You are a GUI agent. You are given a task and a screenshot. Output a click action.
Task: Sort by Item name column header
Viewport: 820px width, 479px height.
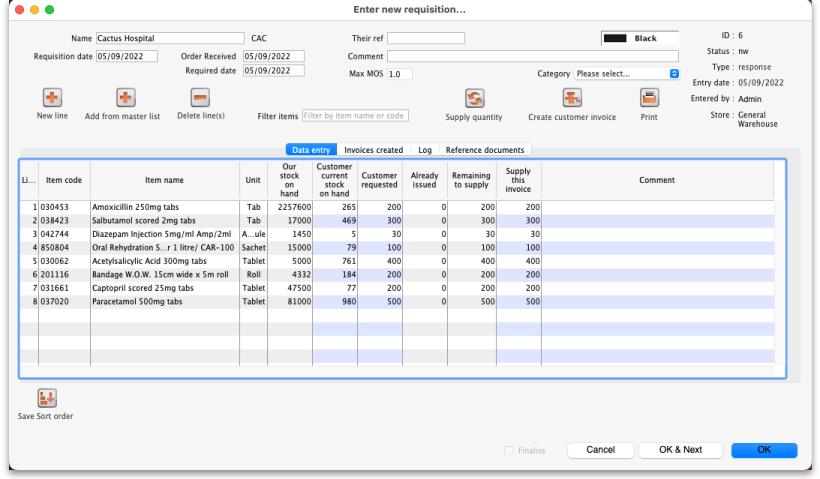[164, 181]
